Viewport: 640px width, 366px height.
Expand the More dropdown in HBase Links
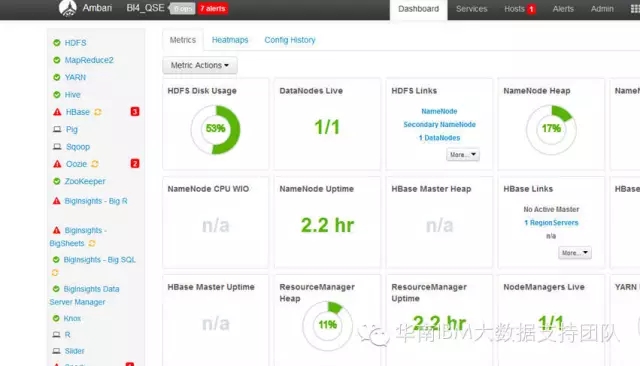575,253
